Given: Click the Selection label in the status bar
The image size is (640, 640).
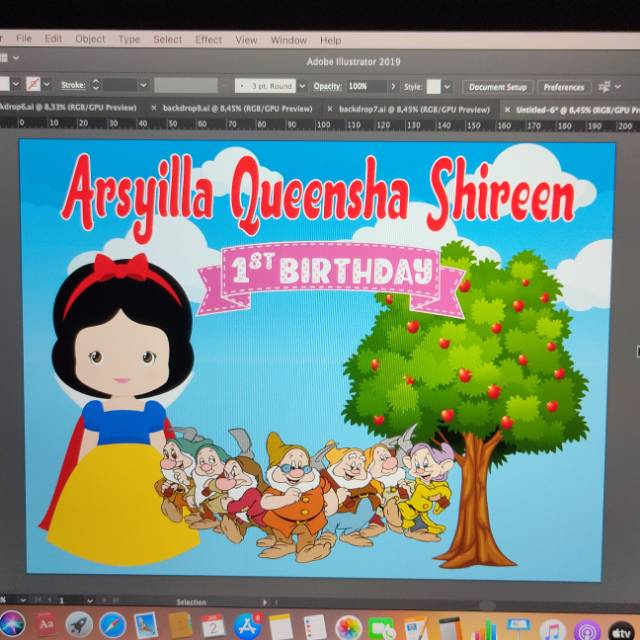Looking at the screenshot, I should click(x=191, y=602).
